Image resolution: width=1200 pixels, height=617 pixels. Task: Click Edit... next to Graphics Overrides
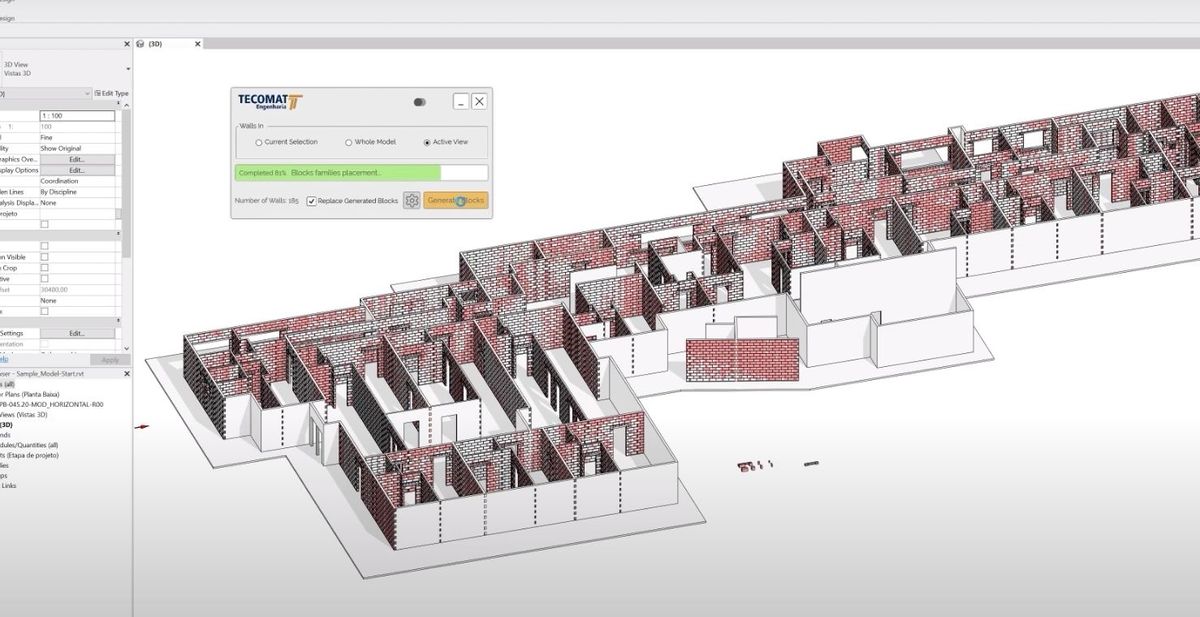point(76,159)
